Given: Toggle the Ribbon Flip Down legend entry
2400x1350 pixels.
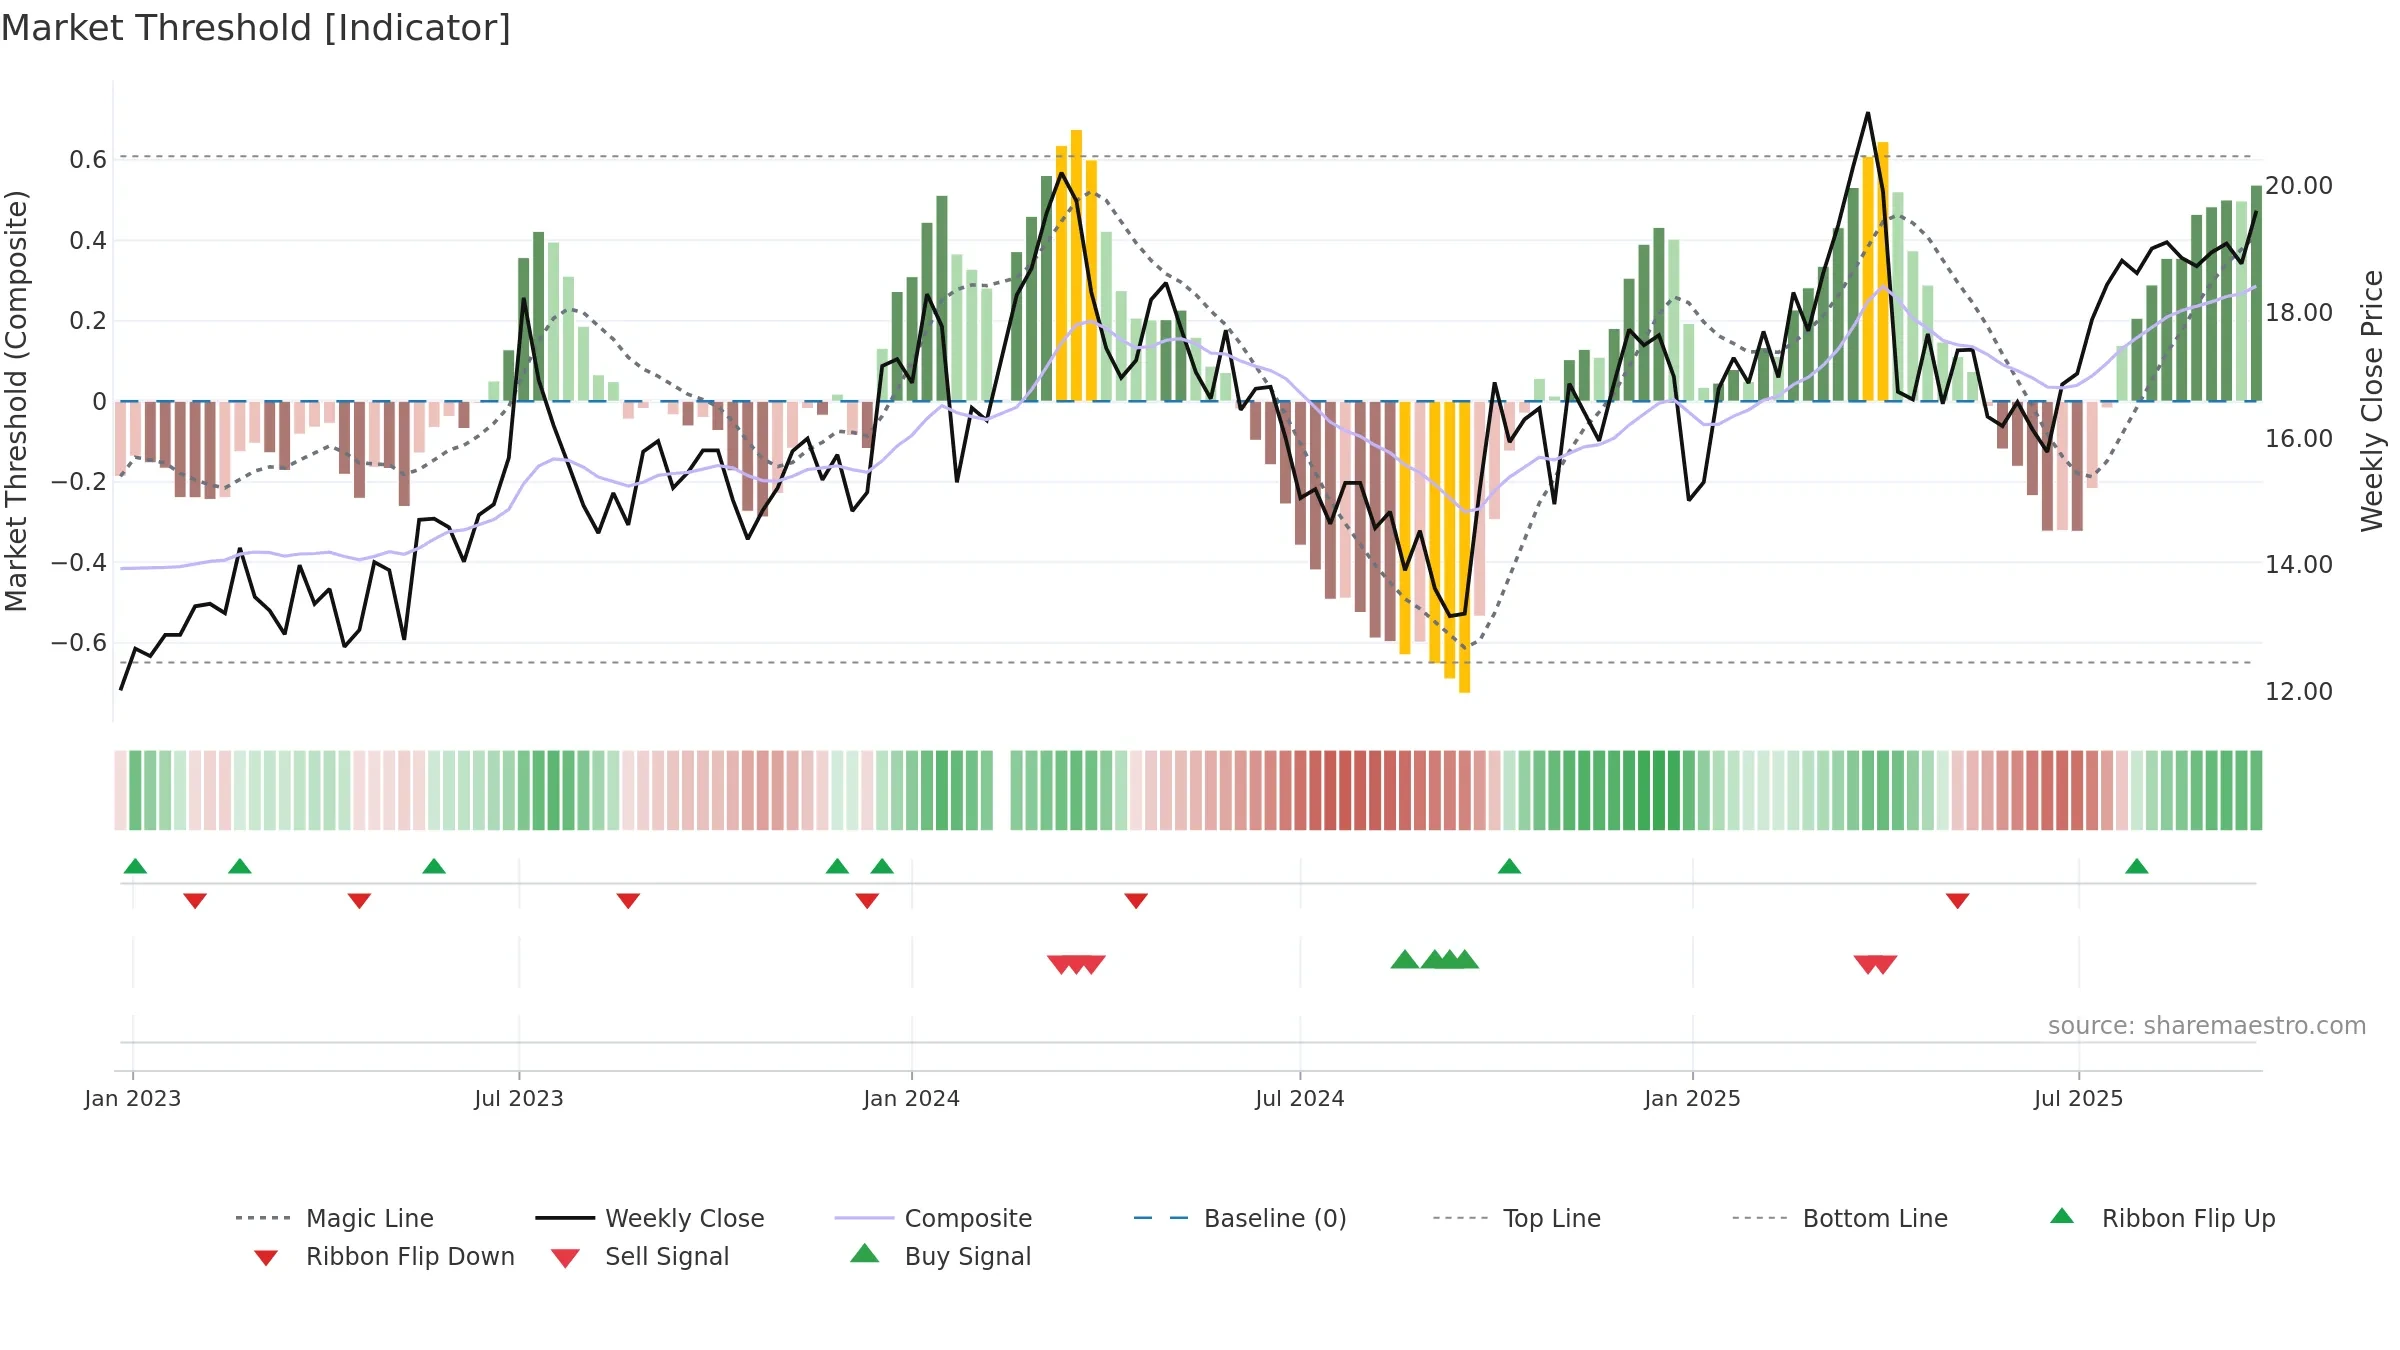Looking at the screenshot, I should point(384,1256).
